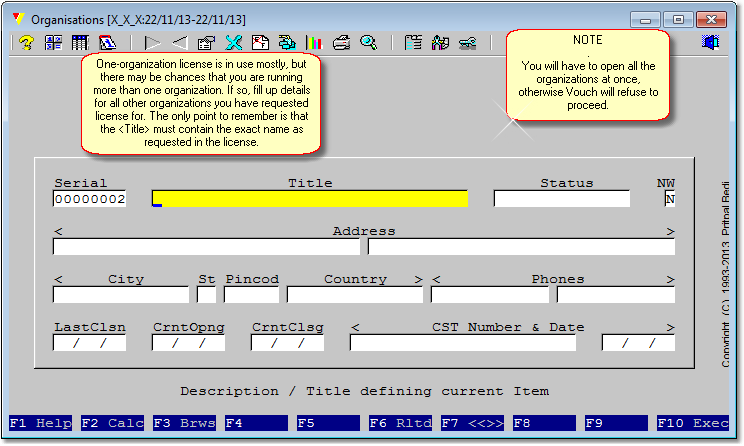Click the printer icon in toolbar

pyautogui.click(x=342, y=43)
